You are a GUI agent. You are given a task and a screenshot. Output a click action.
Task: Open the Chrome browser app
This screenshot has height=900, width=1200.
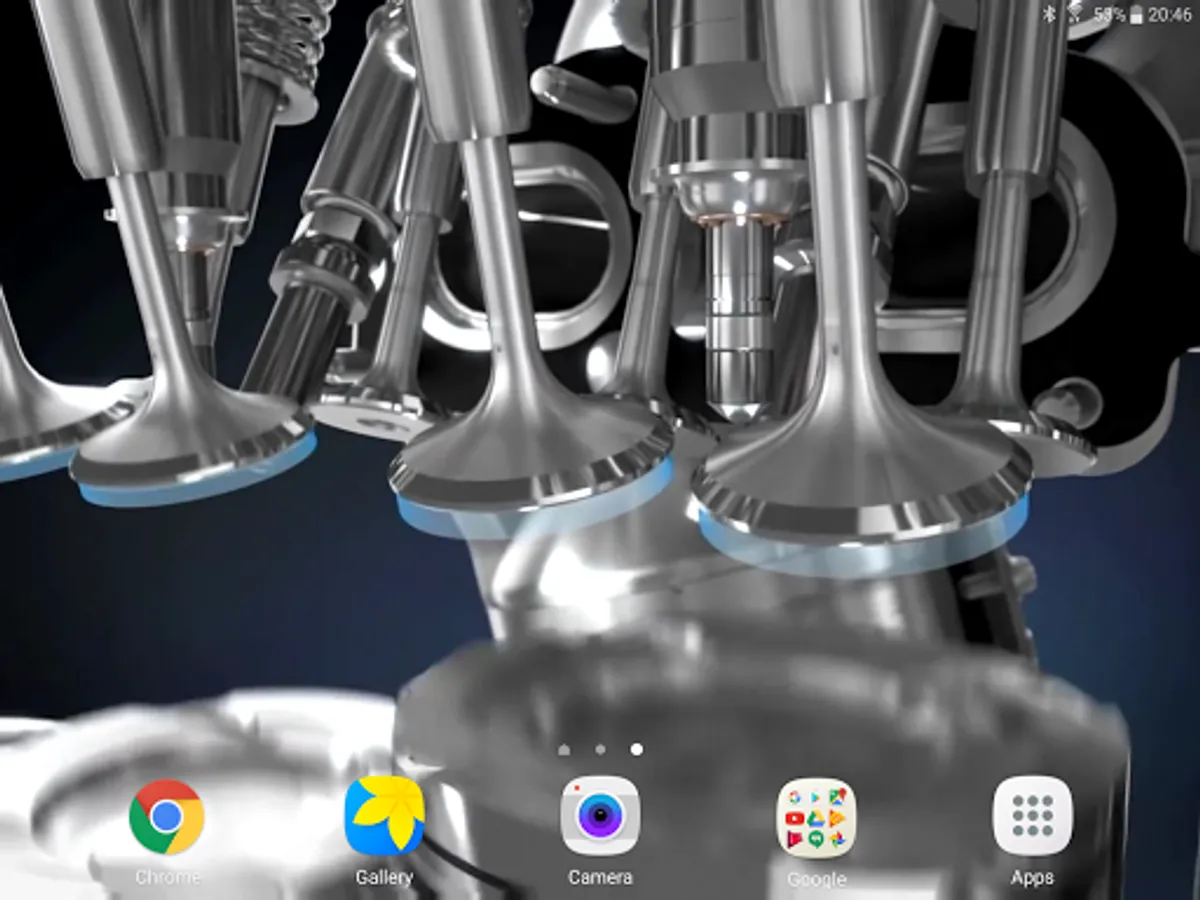166,816
